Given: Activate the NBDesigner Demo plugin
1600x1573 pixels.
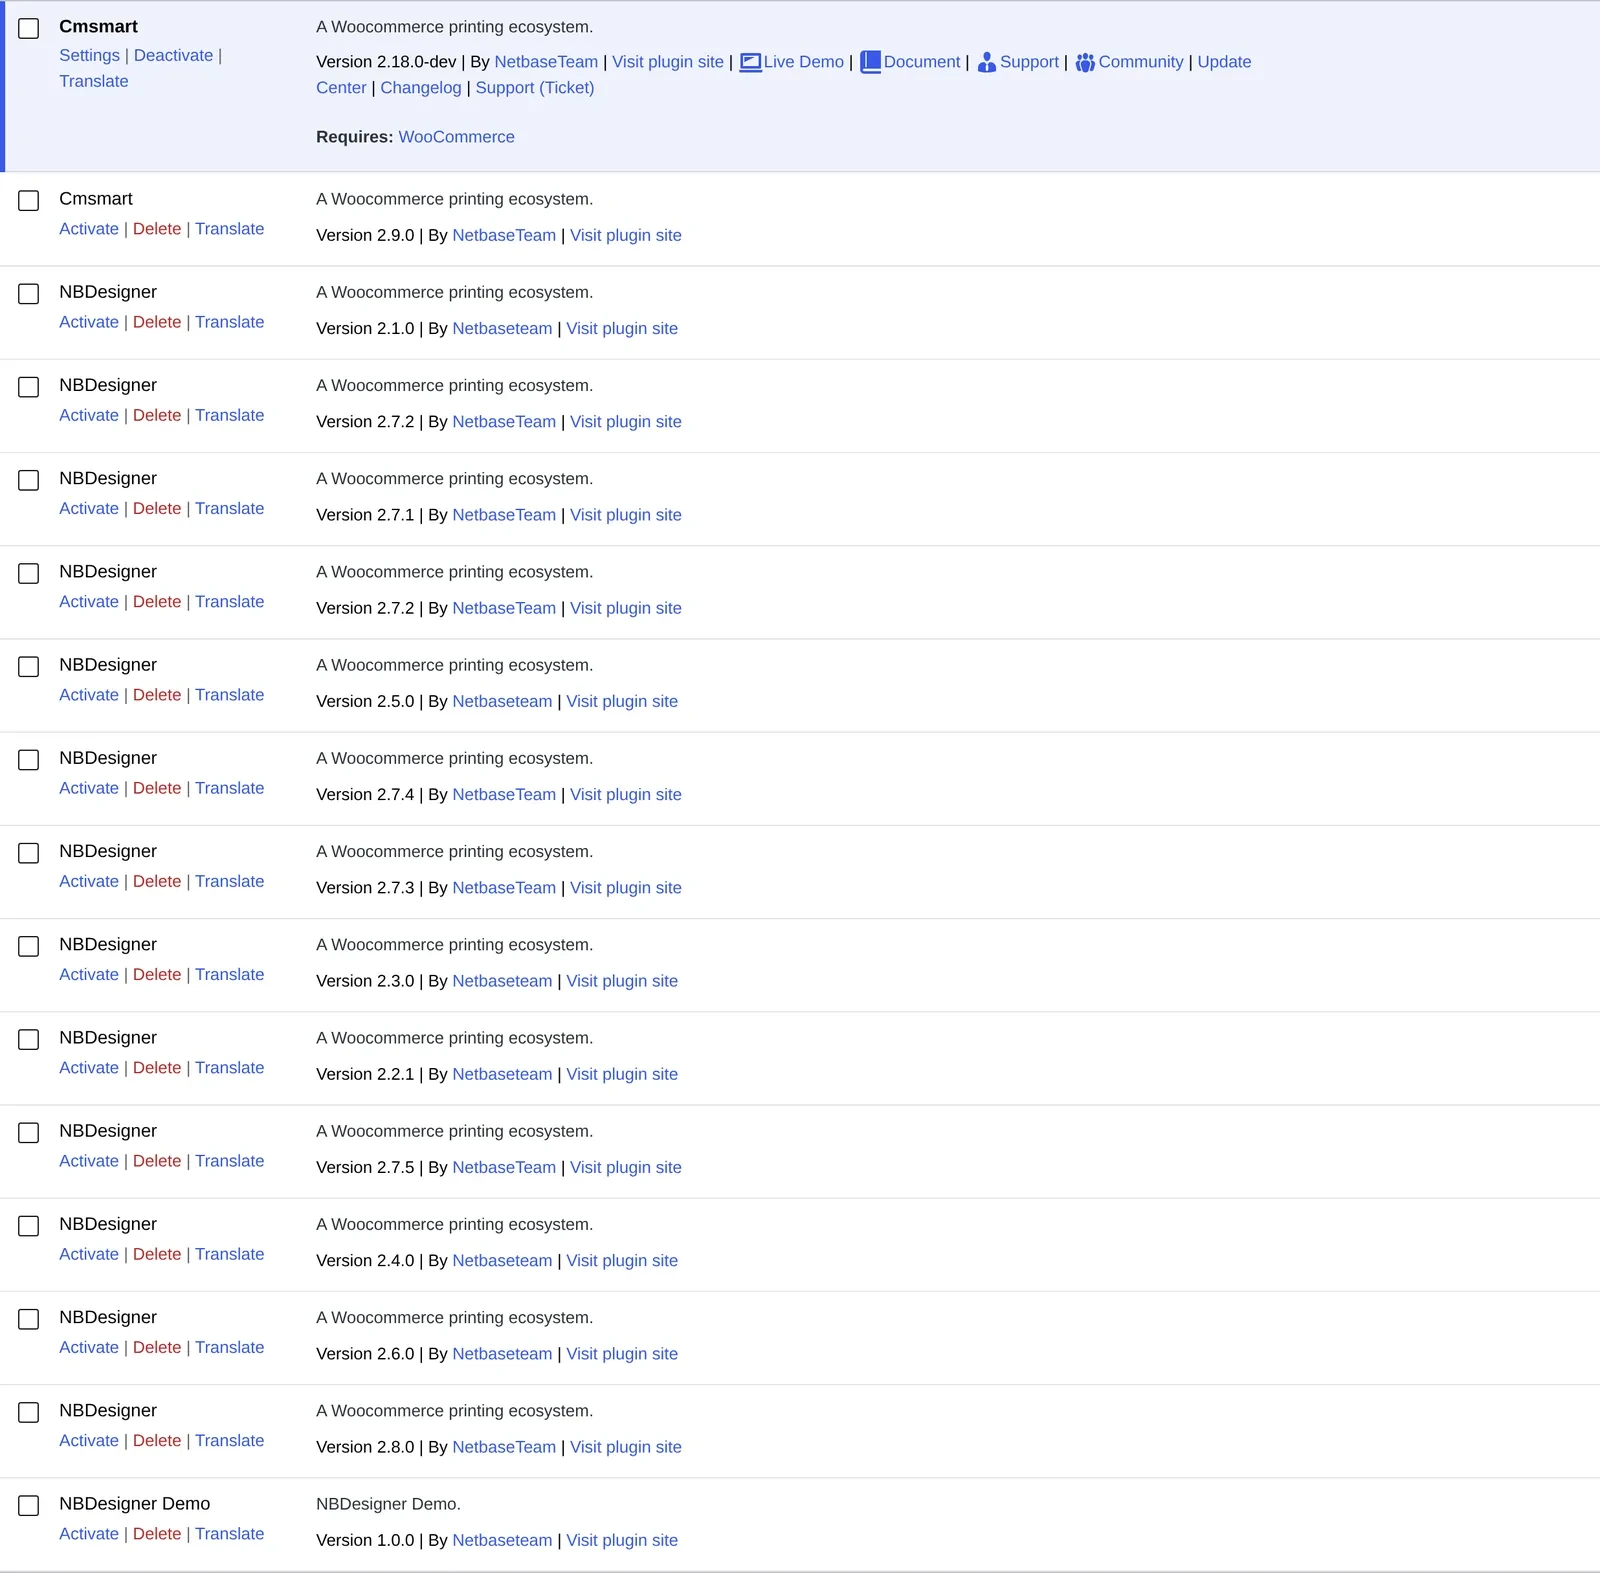Looking at the screenshot, I should coord(89,1534).
